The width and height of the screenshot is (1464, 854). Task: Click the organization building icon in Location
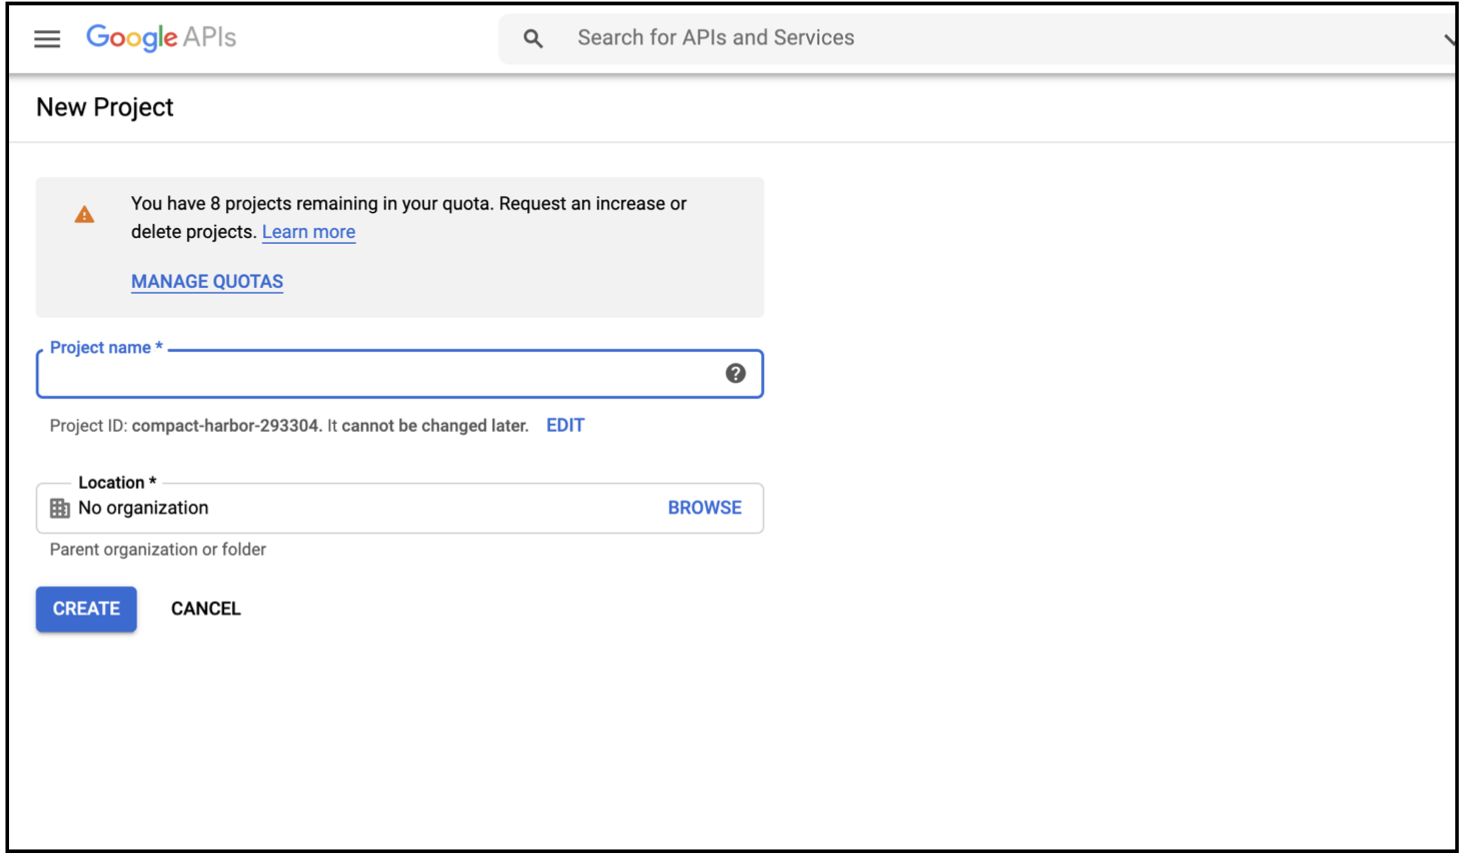[x=60, y=508]
